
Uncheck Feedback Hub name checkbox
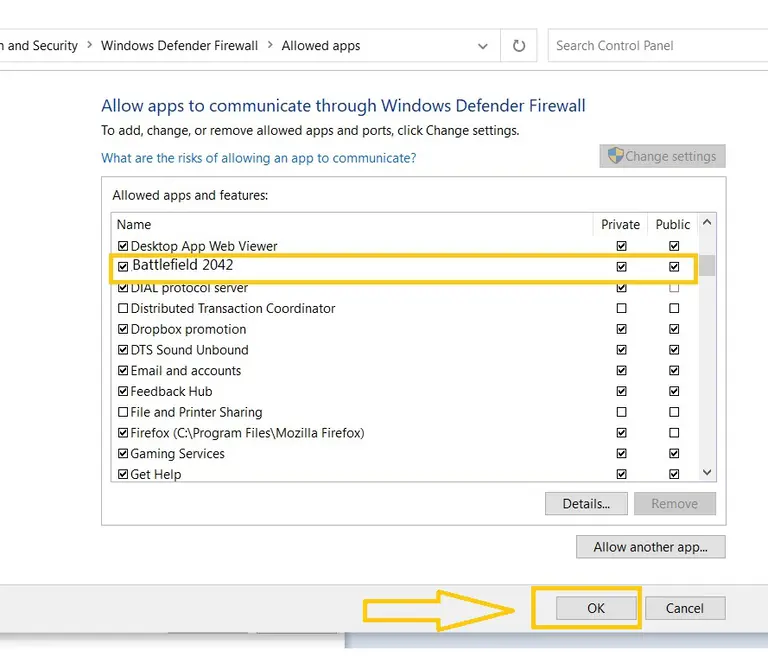[x=123, y=391]
